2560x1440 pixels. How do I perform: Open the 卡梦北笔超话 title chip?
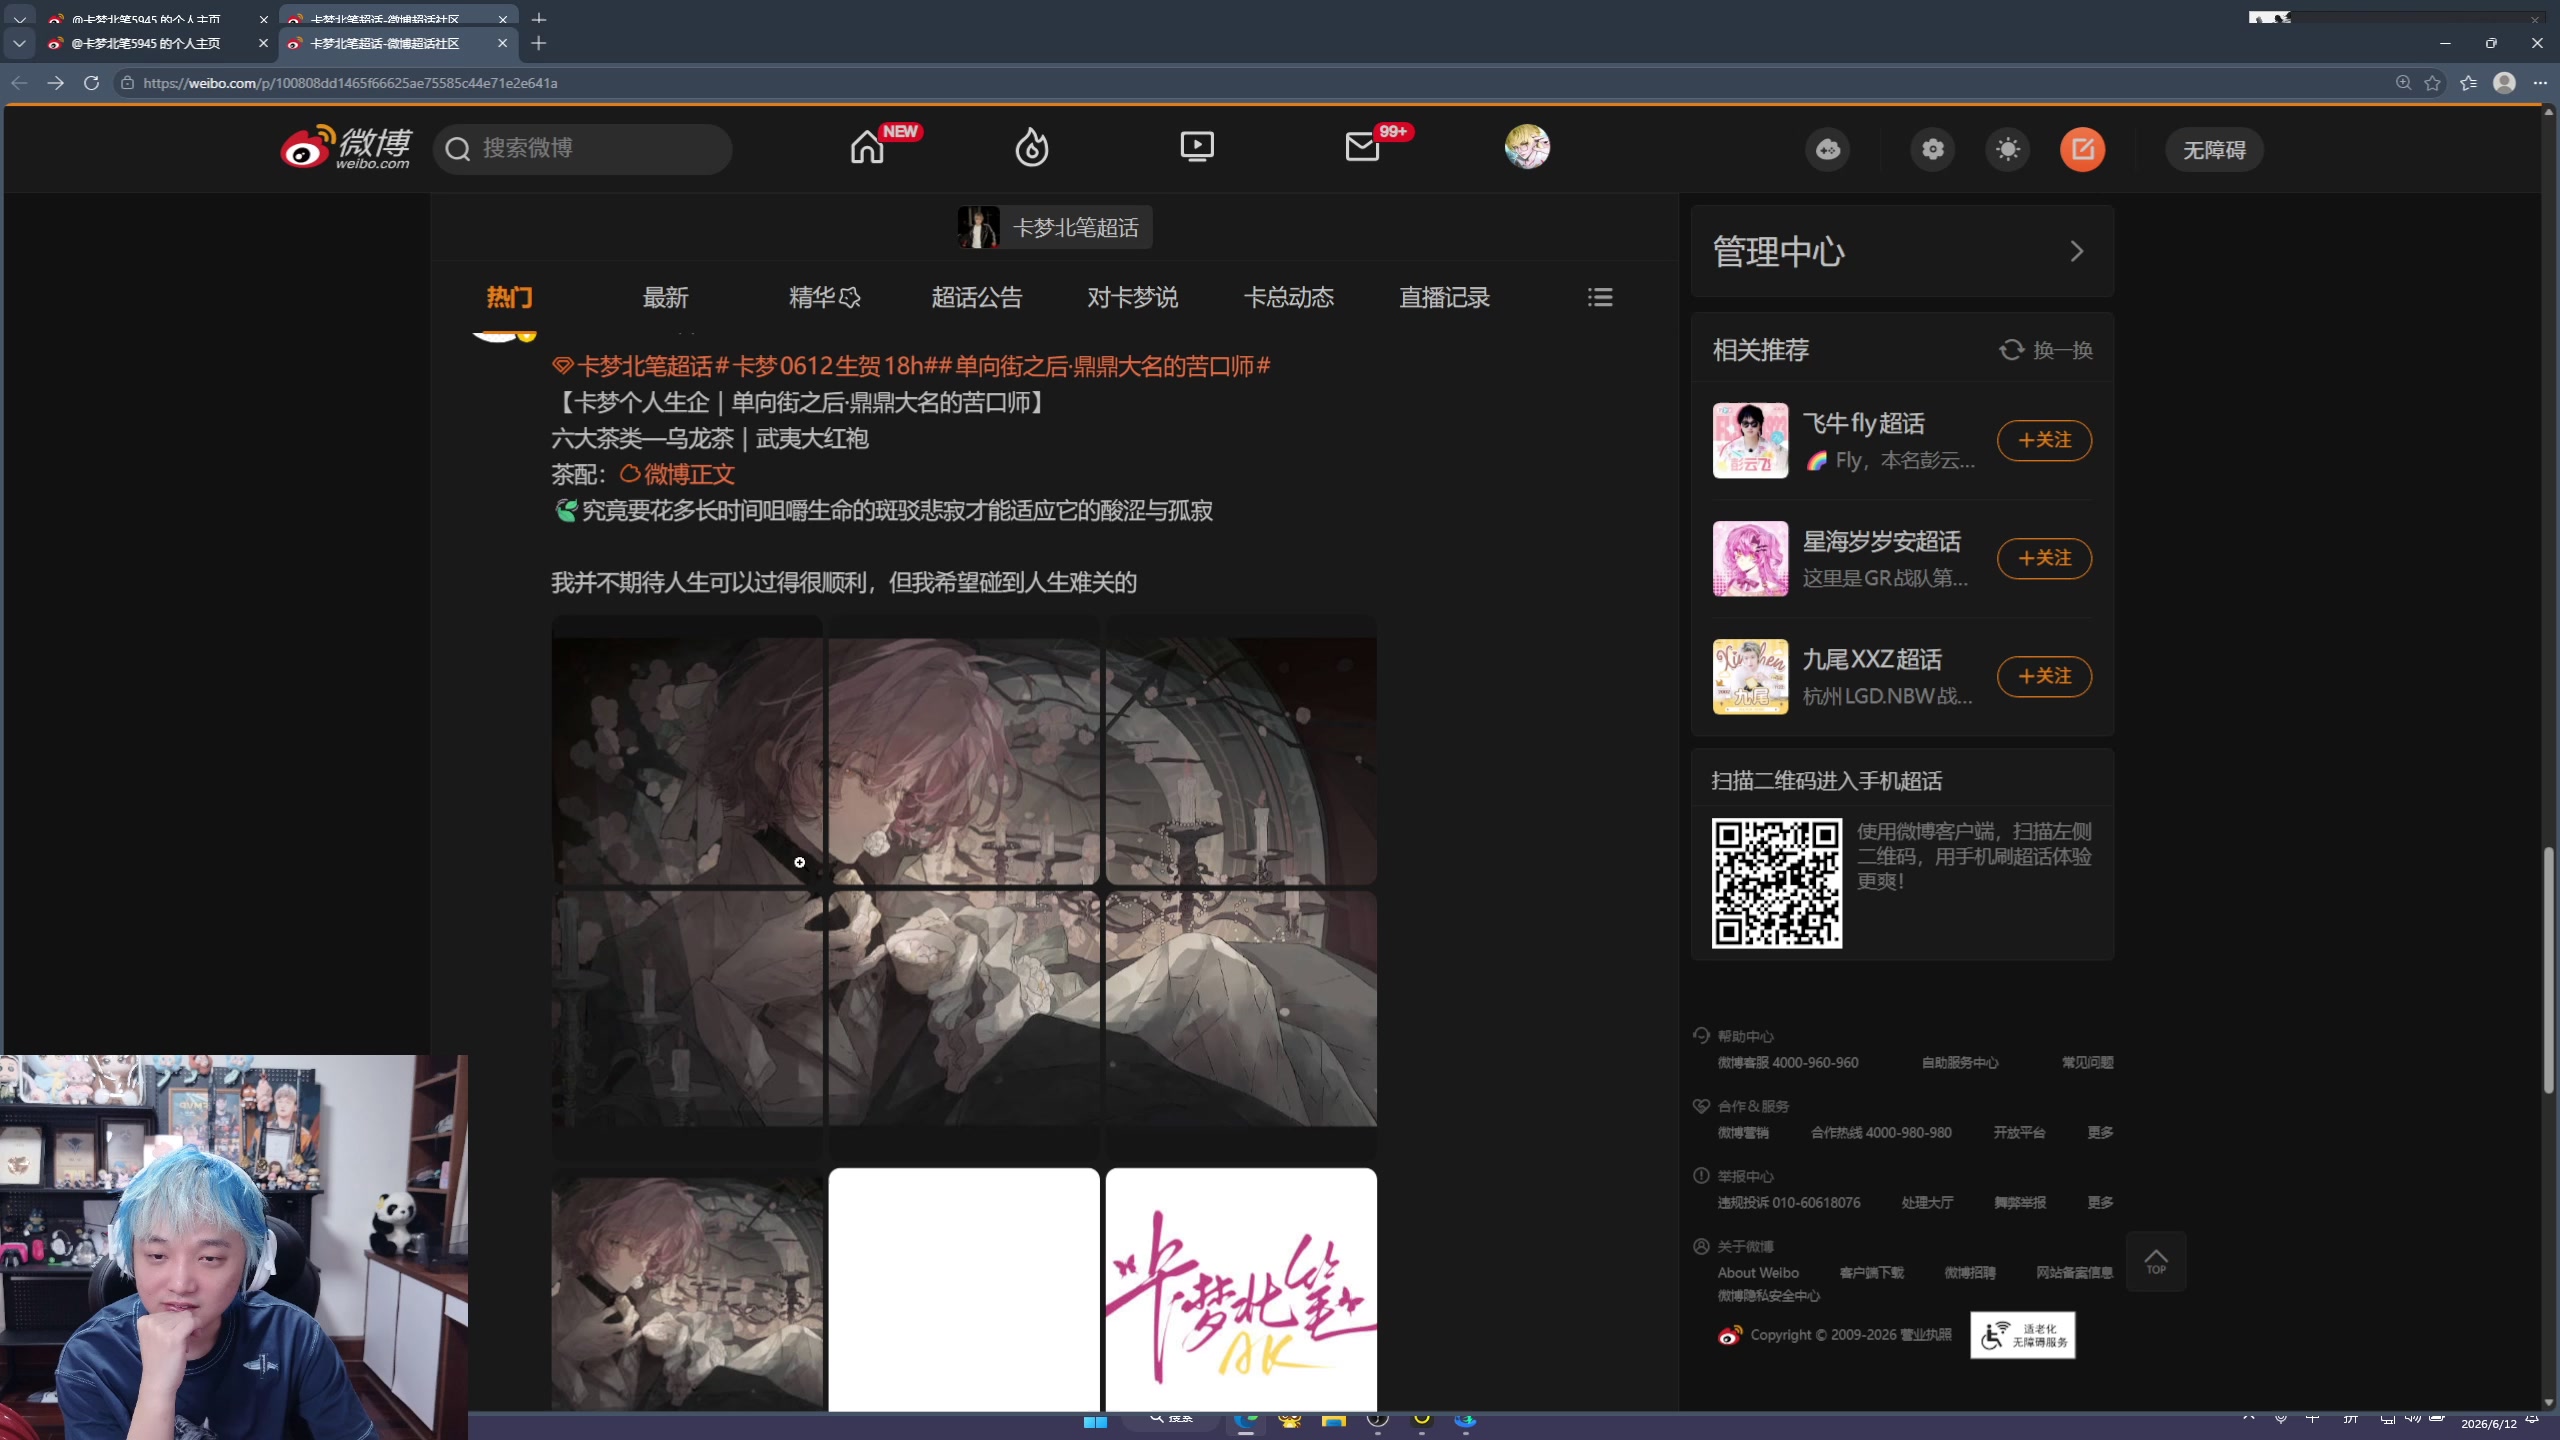pyautogui.click(x=1054, y=228)
